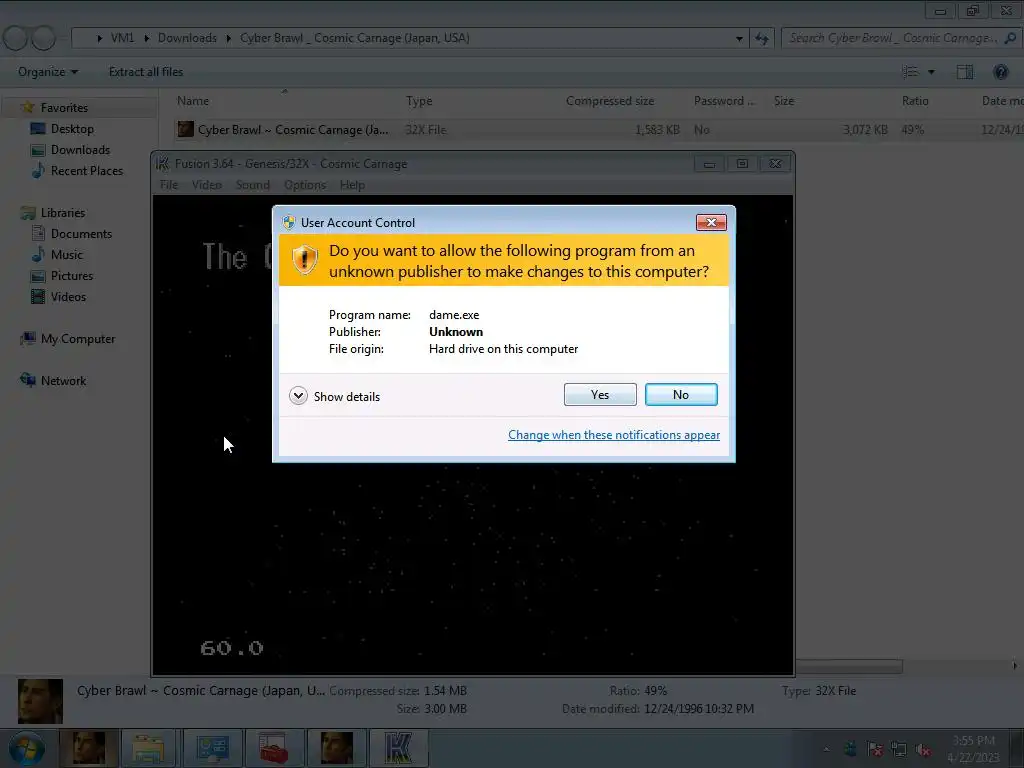
Task: Open Change when these notifications appear link
Action: tap(614, 435)
